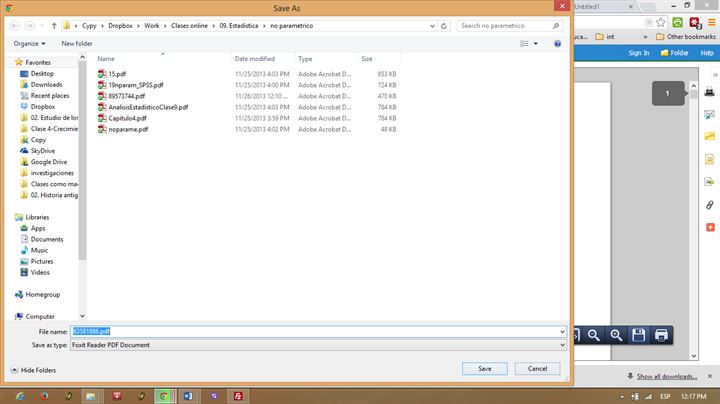This screenshot has height=404, width=720.
Task: Show more bookmarks chevron in Chrome
Action: (x=645, y=37)
